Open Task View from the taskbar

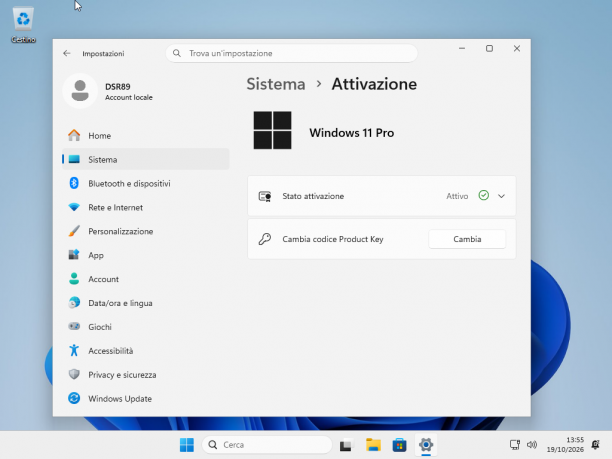click(345, 445)
